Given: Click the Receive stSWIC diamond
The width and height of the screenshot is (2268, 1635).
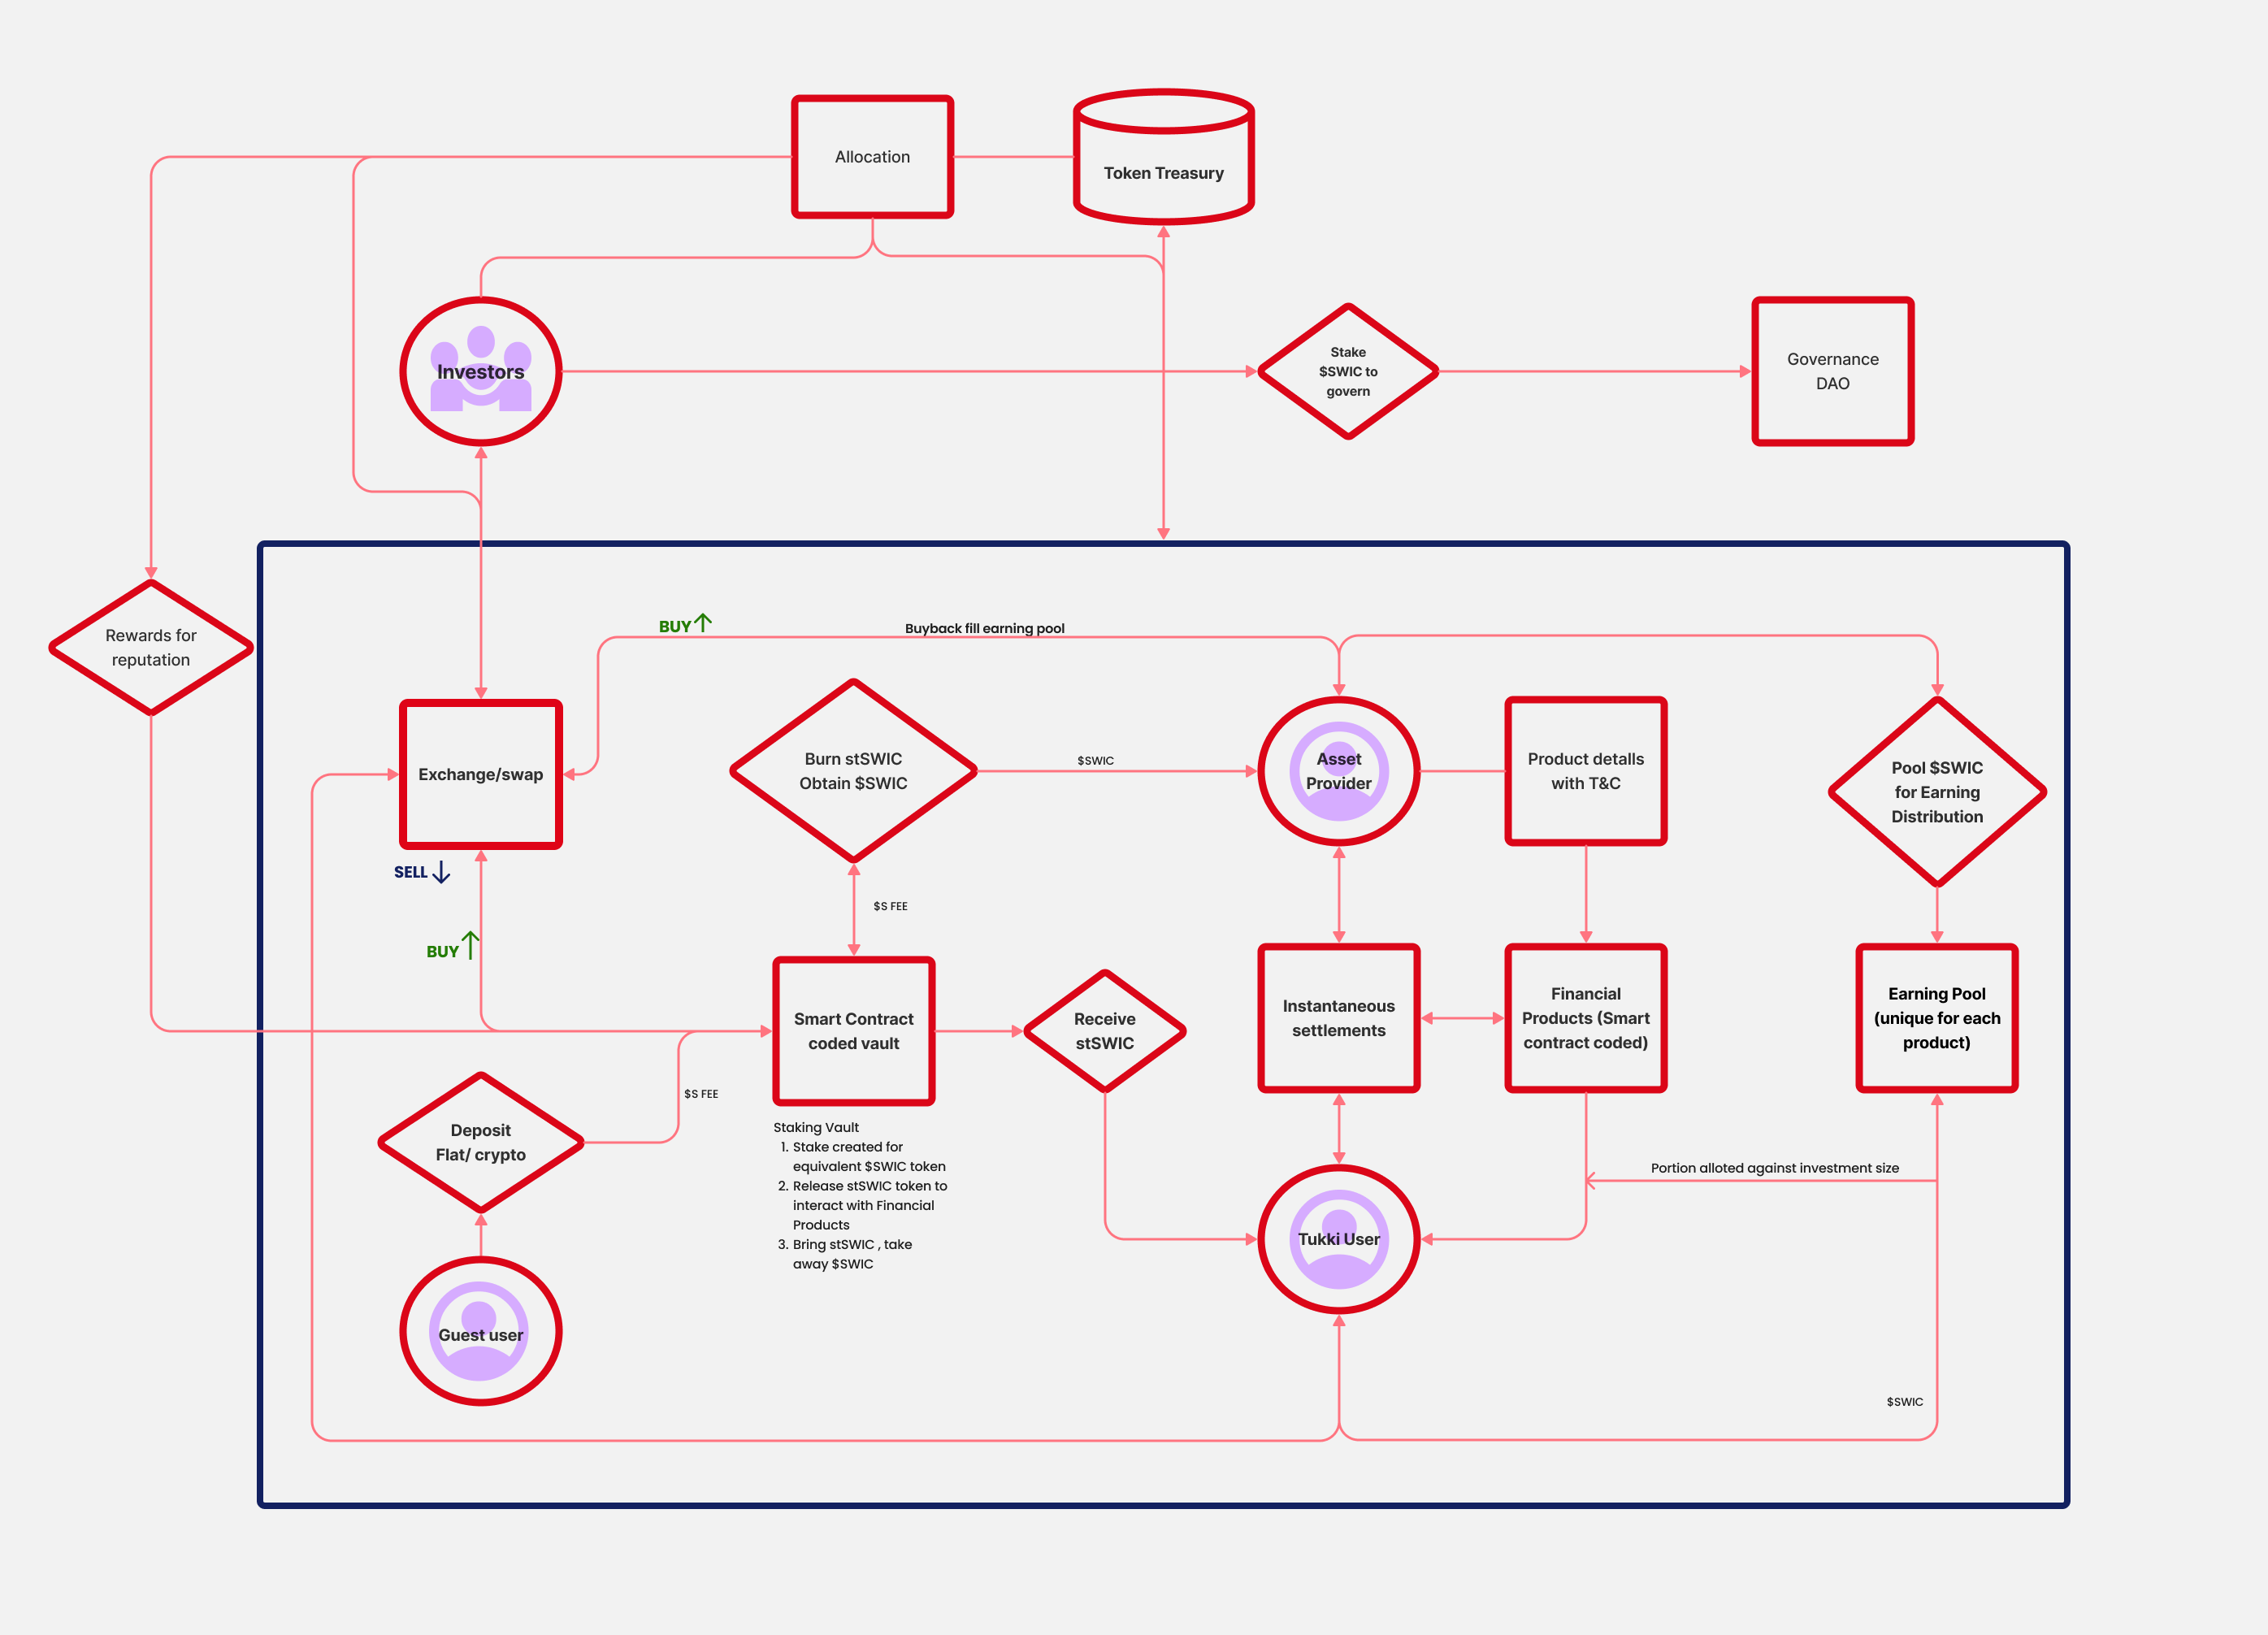Looking at the screenshot, I should 1104,1030.
